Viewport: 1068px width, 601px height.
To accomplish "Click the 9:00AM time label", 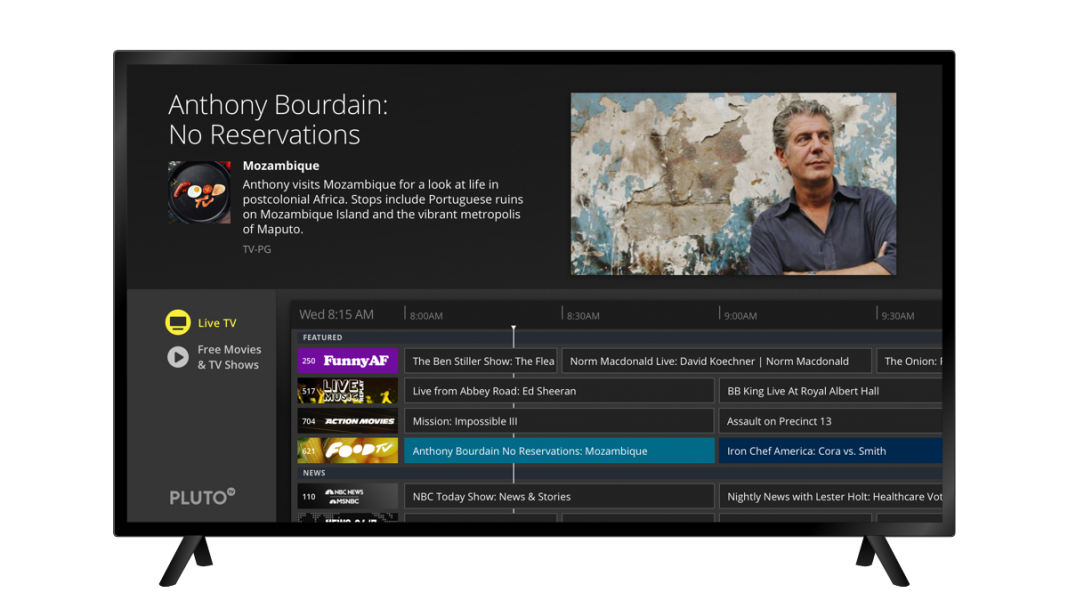I will [741, 316].
